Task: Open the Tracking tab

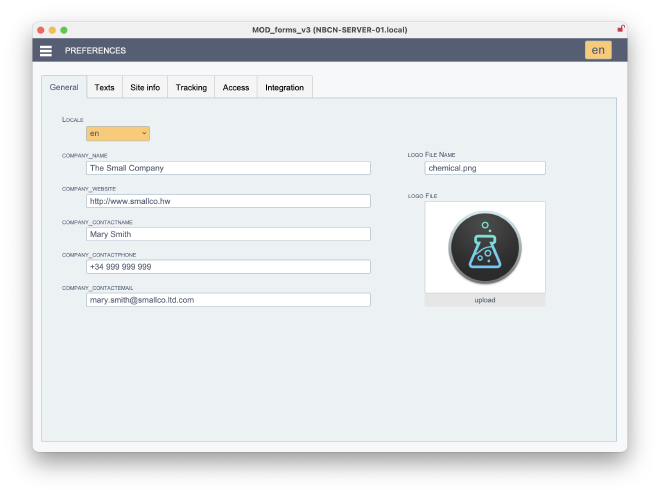Action: click(x=191, y=87)
